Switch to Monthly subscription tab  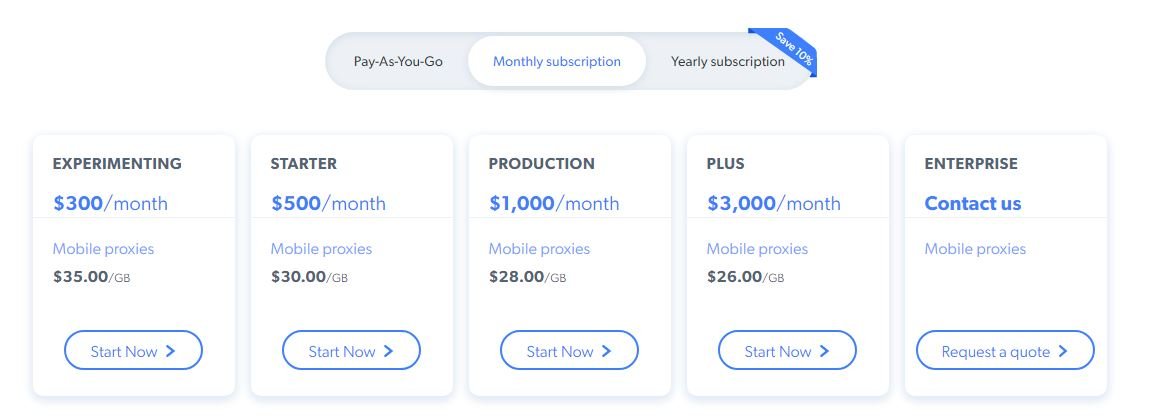coord(556,61)
